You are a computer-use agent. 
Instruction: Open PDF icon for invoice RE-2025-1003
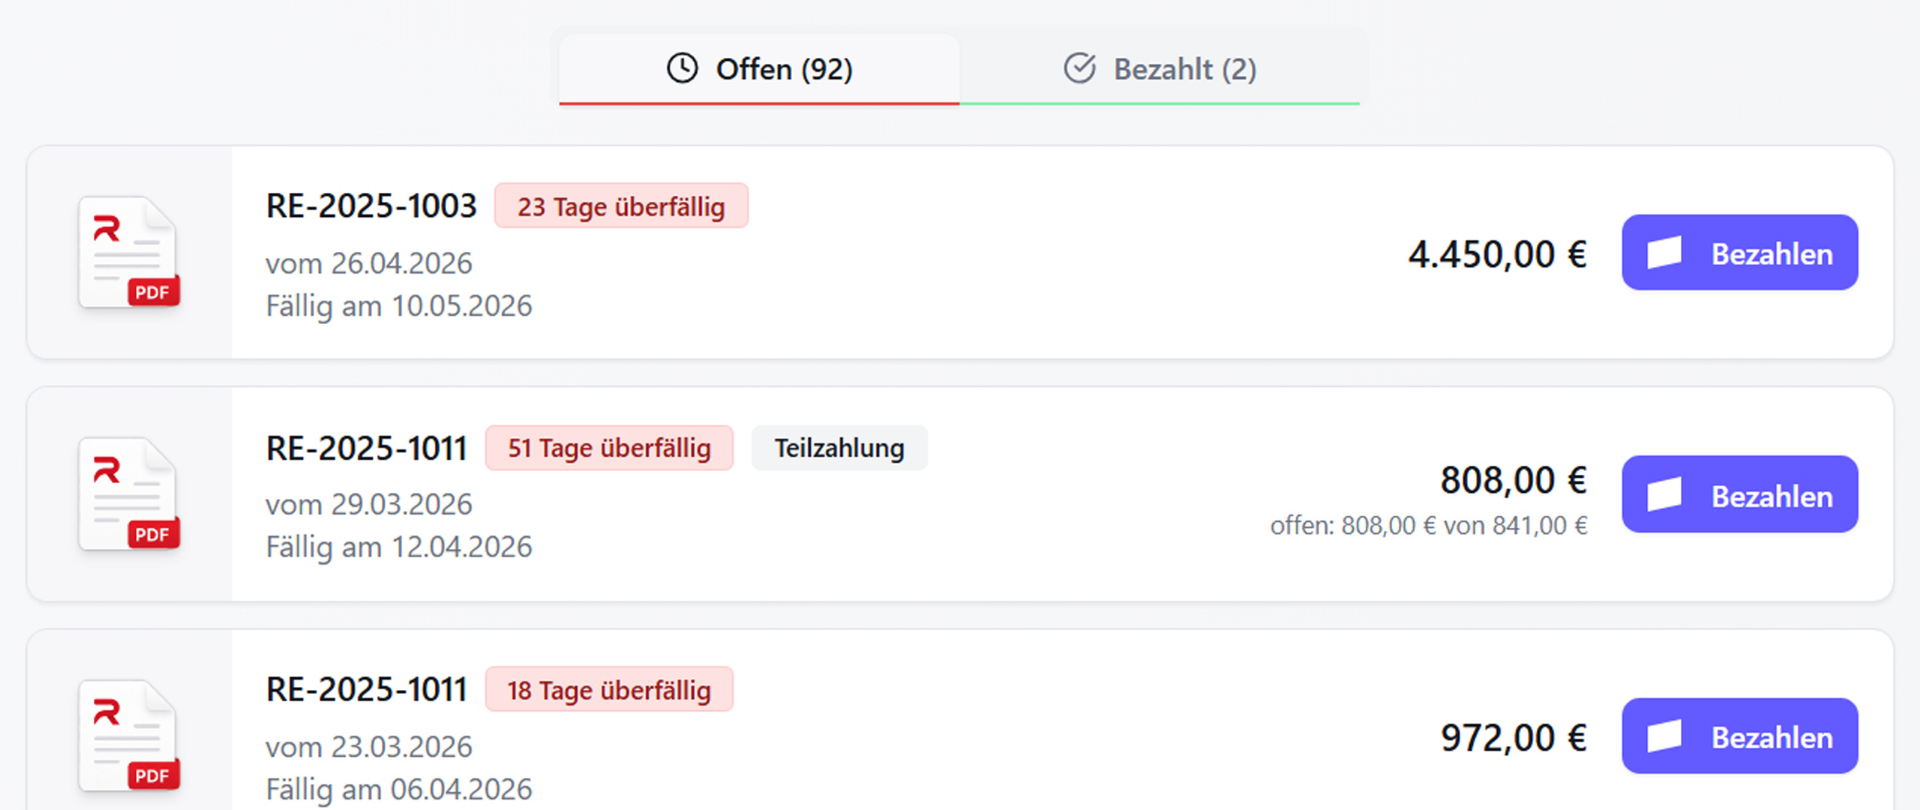[x=129, y=252]
